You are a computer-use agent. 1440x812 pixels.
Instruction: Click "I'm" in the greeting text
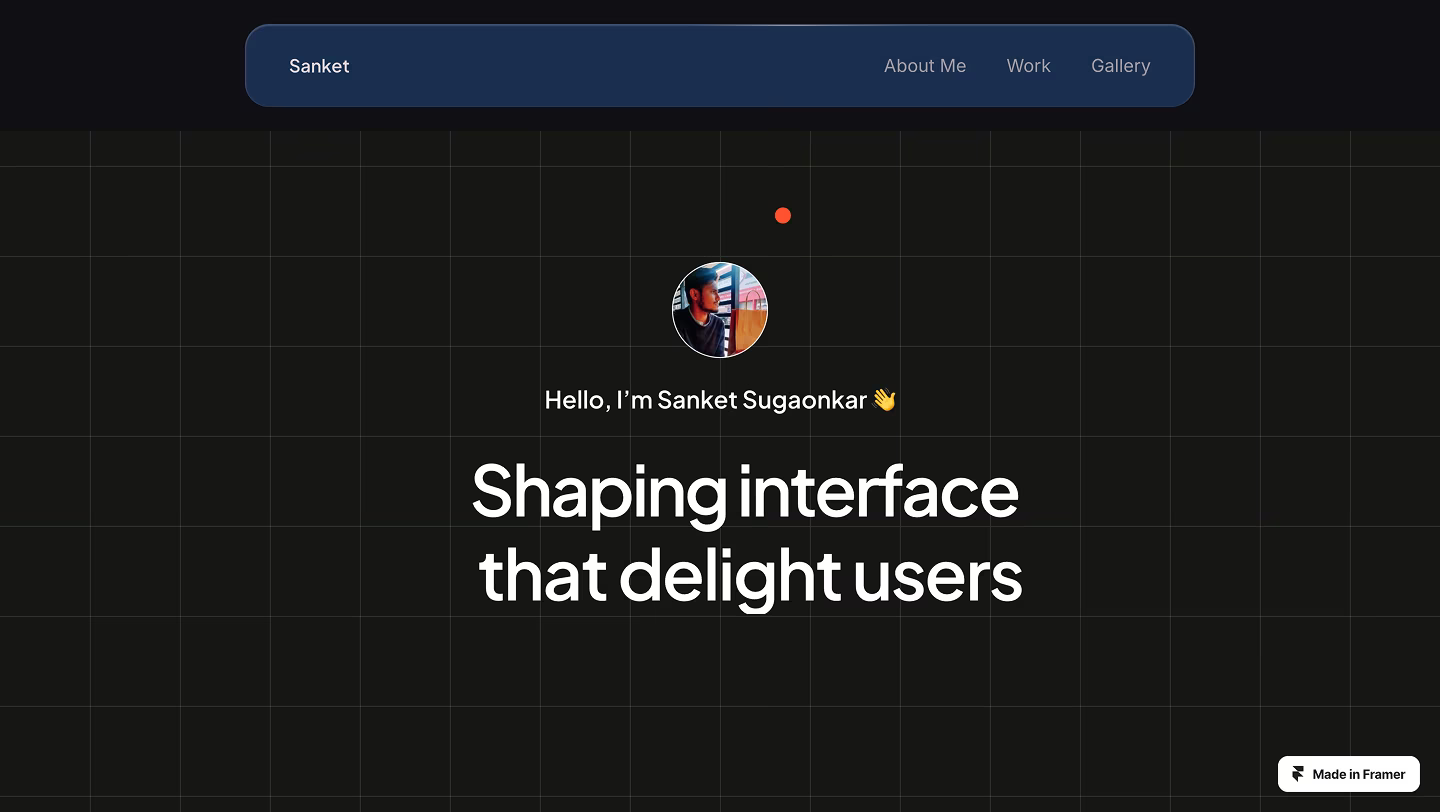(634, 400)
